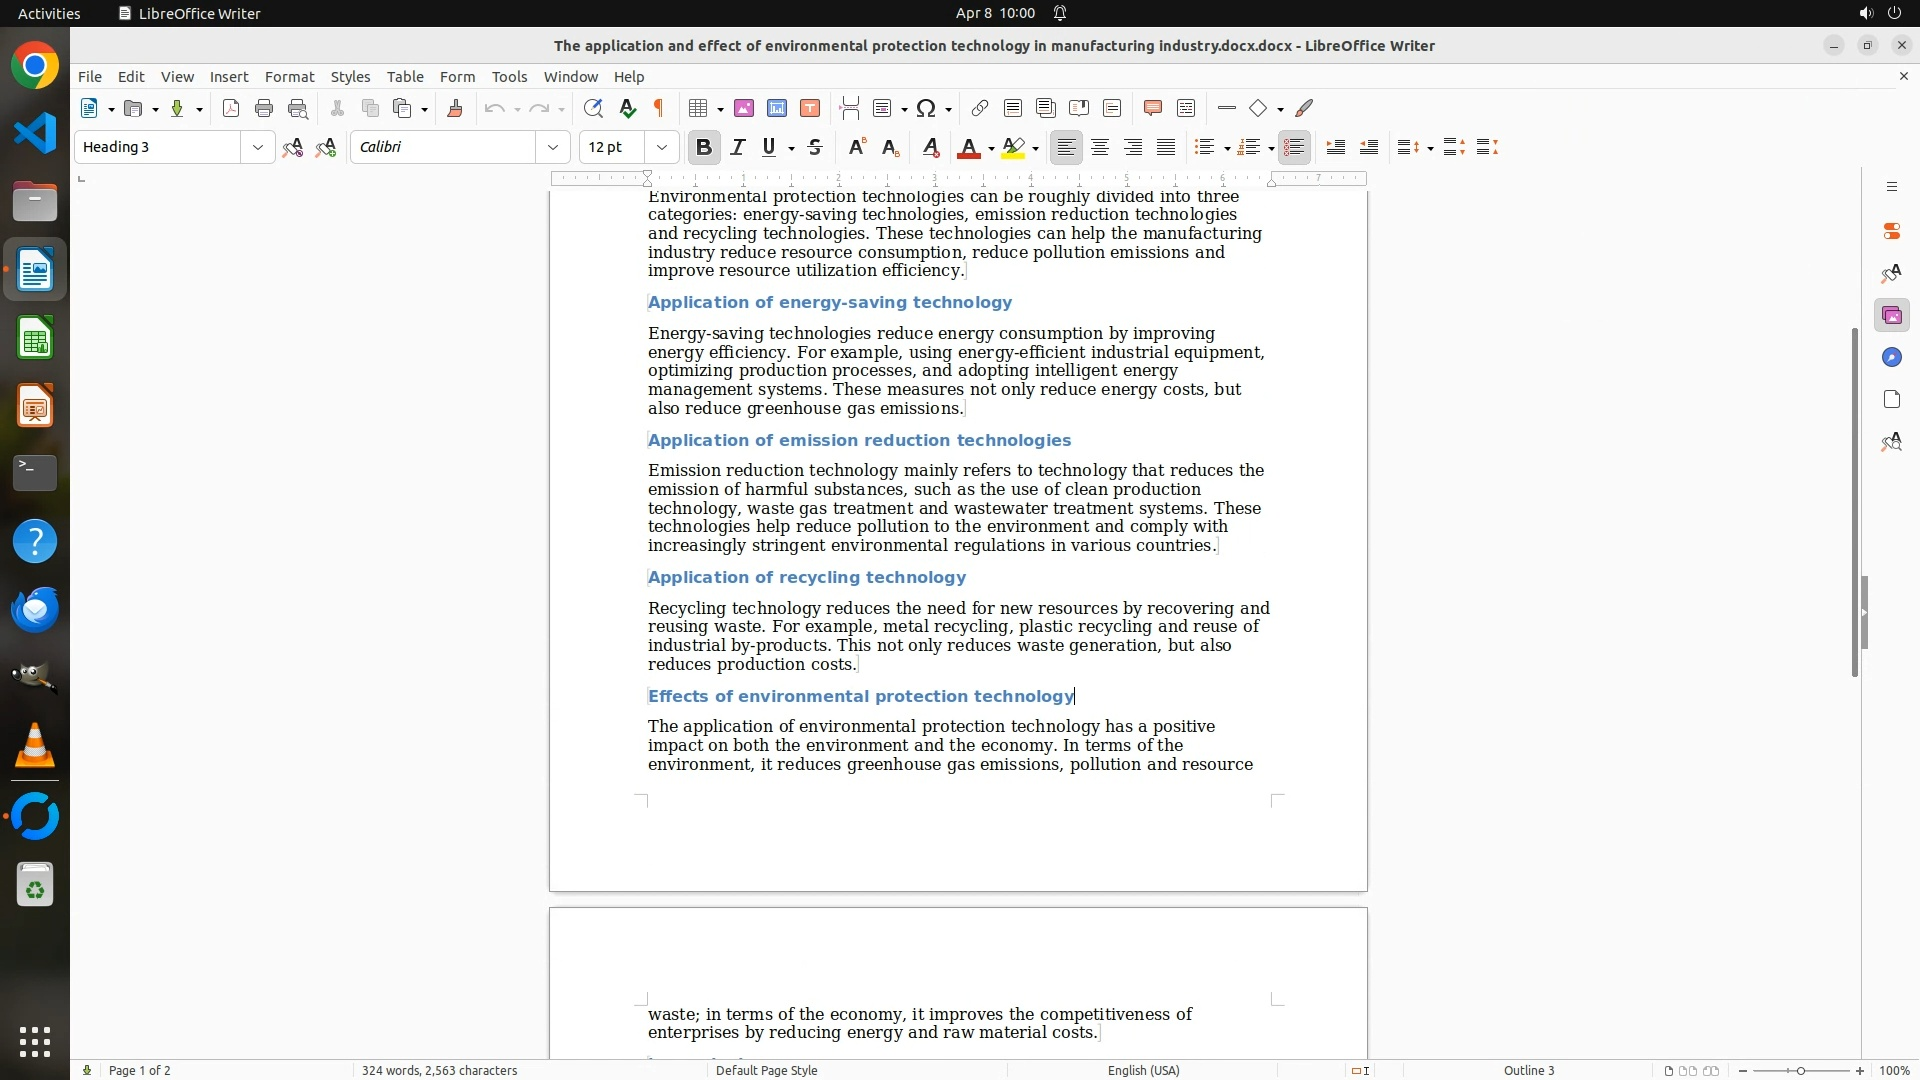Open the Find & Replace tool
This screenshot has height=1080, width=1920.
[593, 109]
